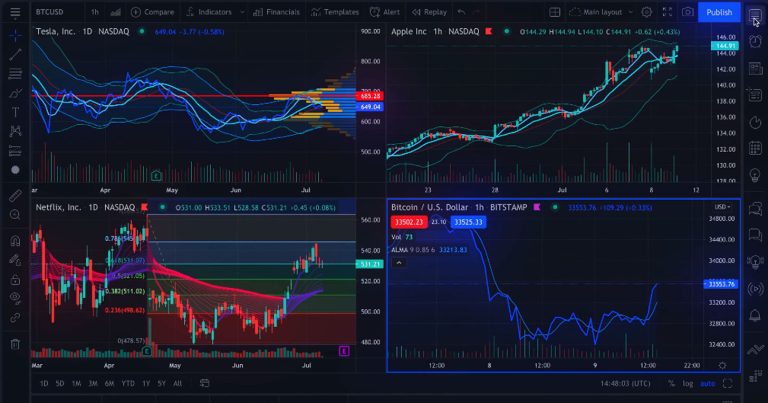768x403 pixels.
Task: Open the chart settings gear
Action: [x=646, y=12]
